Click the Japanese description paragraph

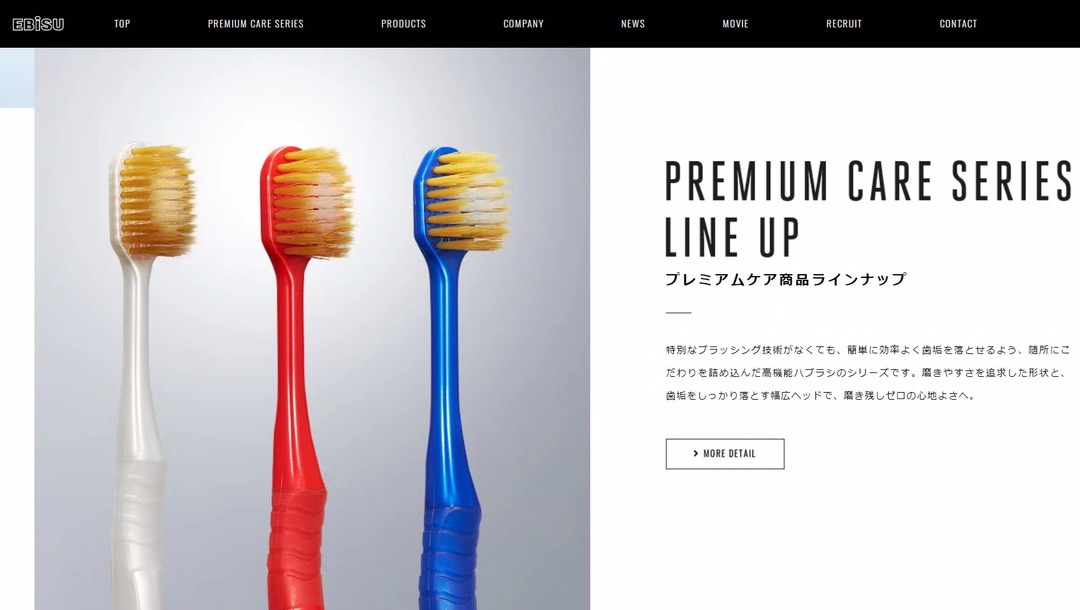(868, 372)
